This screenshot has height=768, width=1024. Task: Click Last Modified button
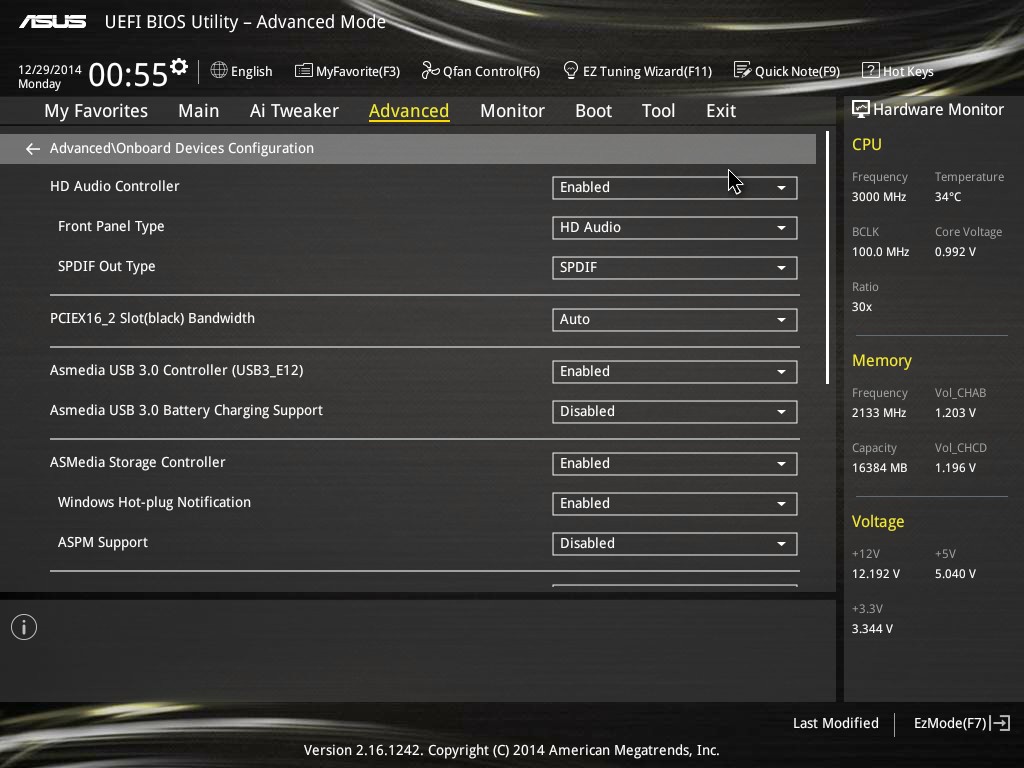point(835,724)
